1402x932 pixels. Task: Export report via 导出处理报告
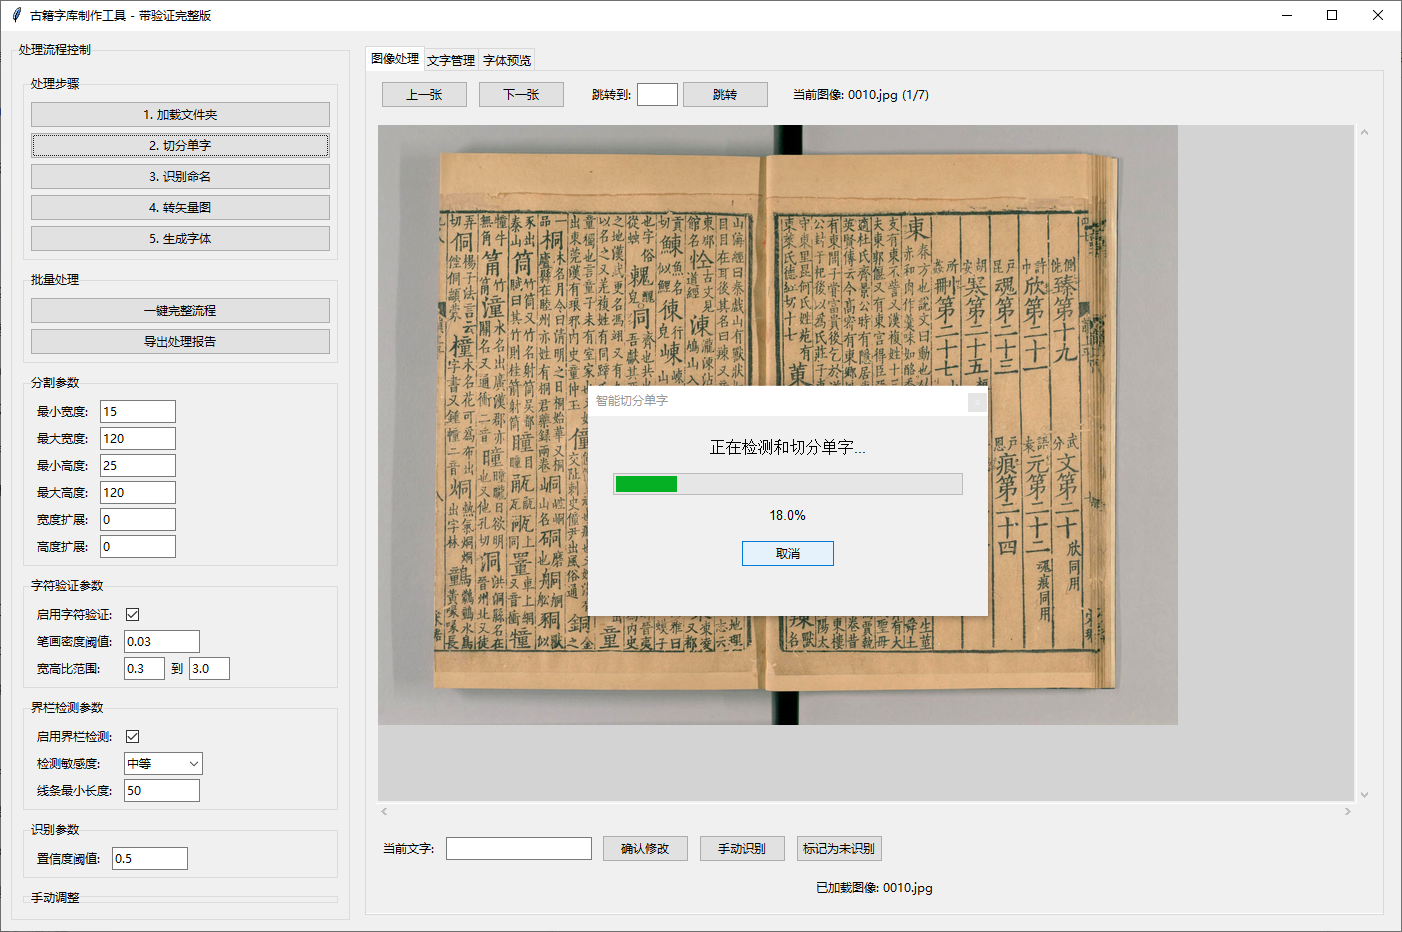(x=180, y=341)
